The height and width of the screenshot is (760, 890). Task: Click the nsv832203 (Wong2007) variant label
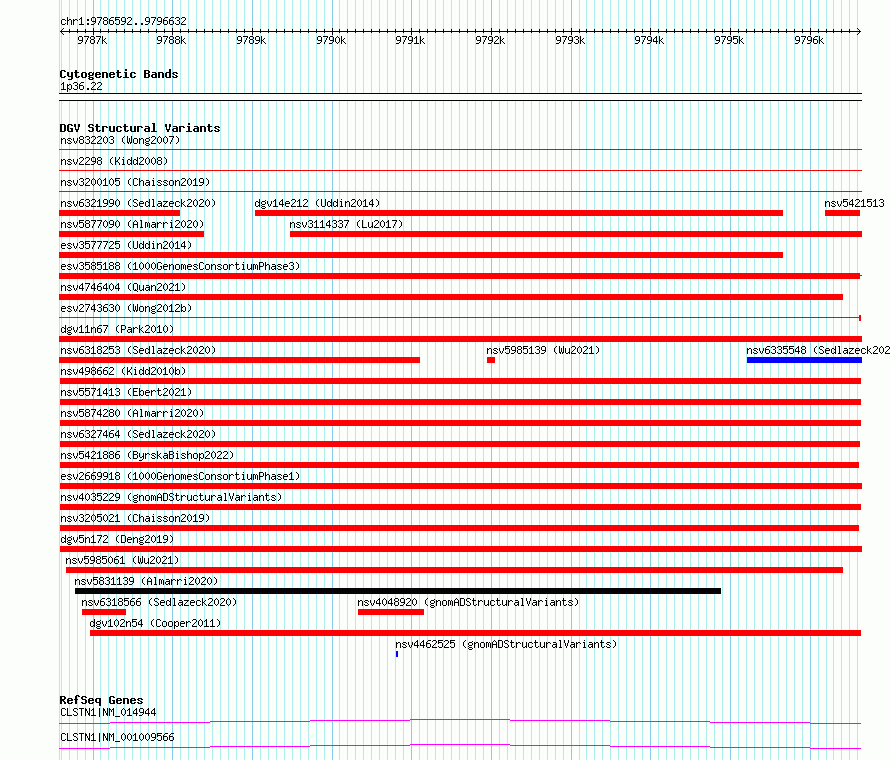coord(120,140)
